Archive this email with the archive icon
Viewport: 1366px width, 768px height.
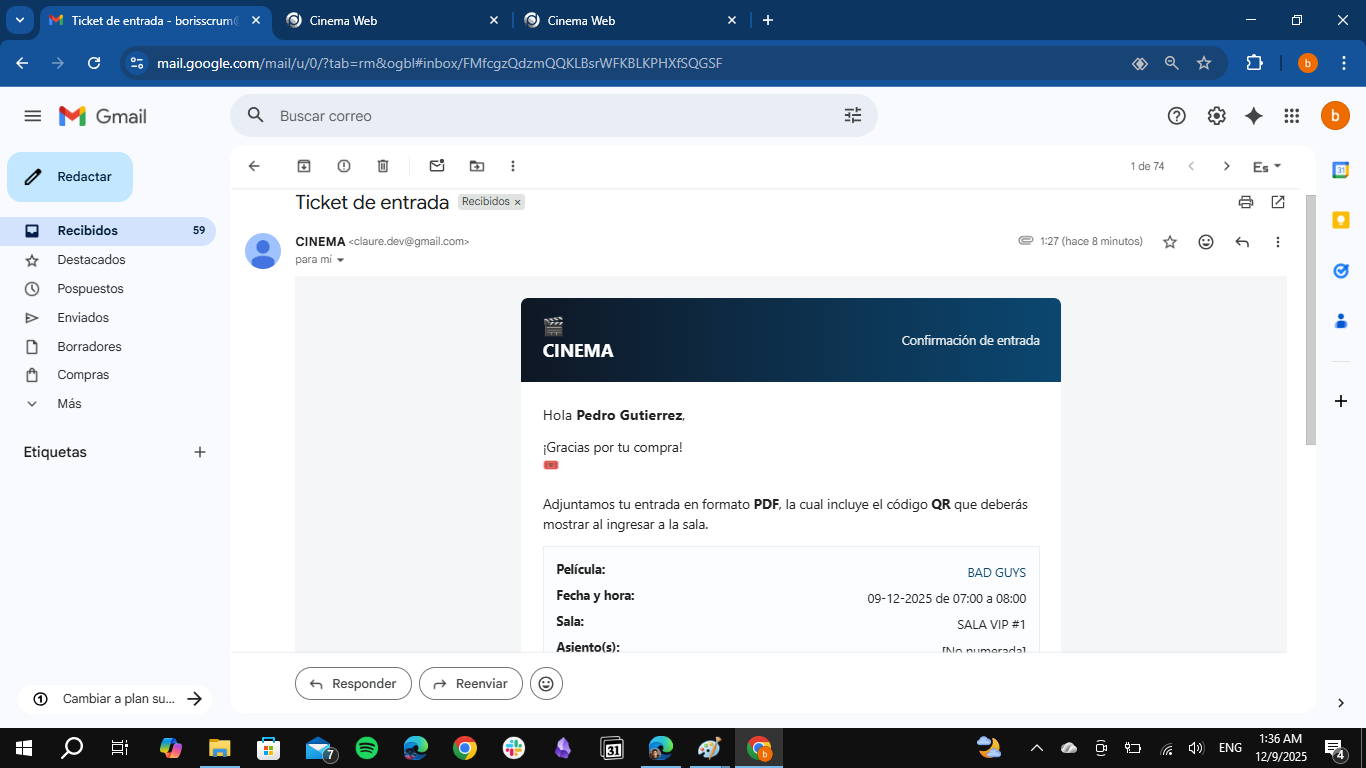pos(304,166)
